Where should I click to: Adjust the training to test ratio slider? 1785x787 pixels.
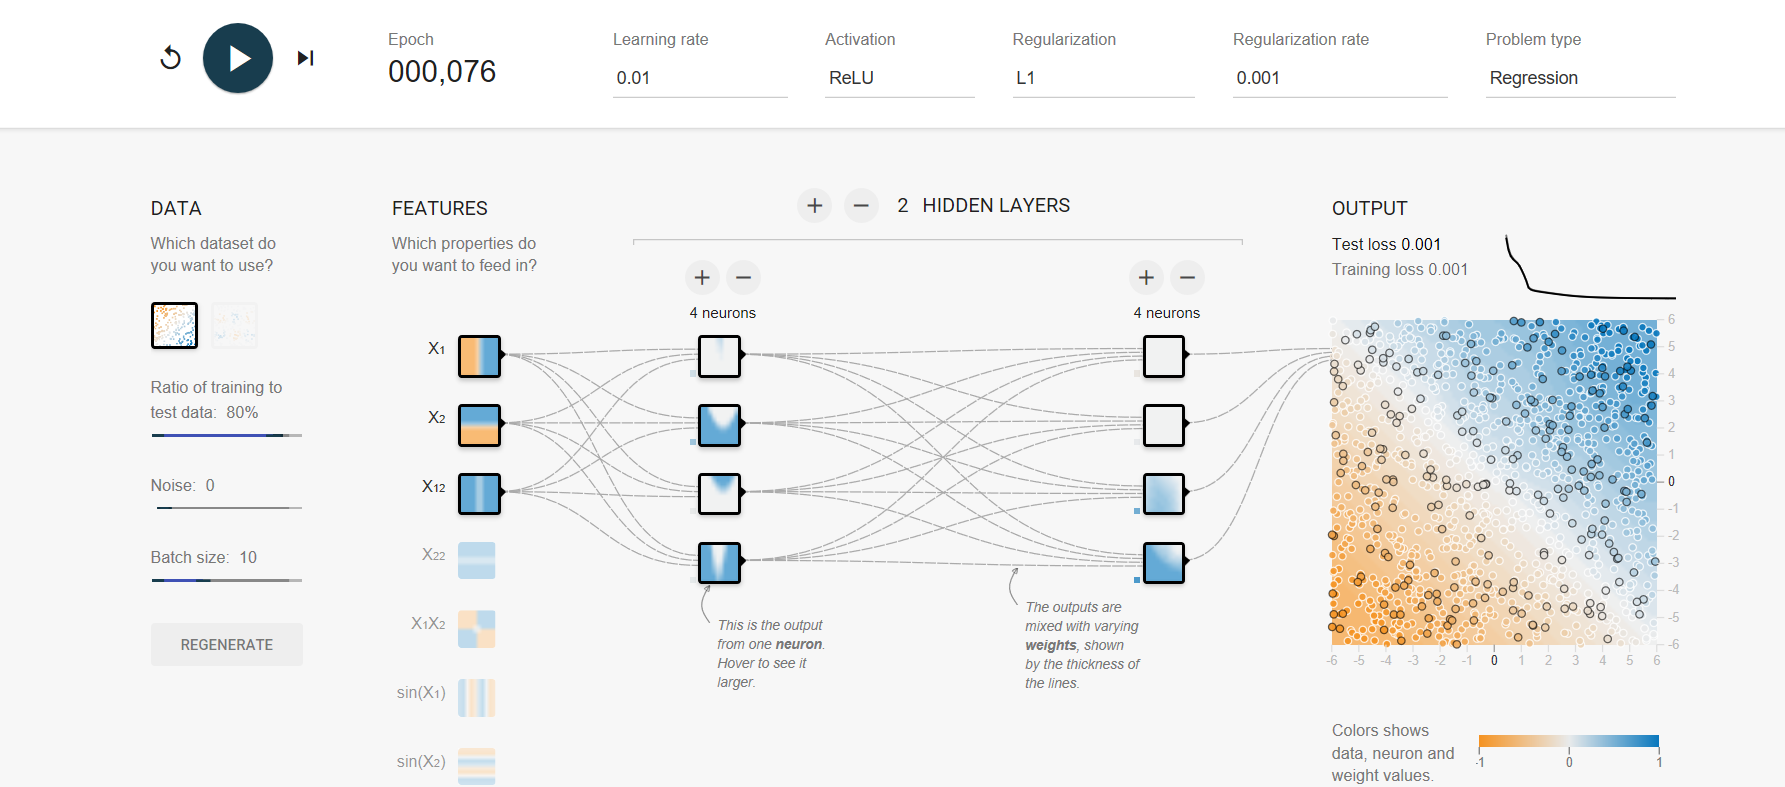click(227, 435)
